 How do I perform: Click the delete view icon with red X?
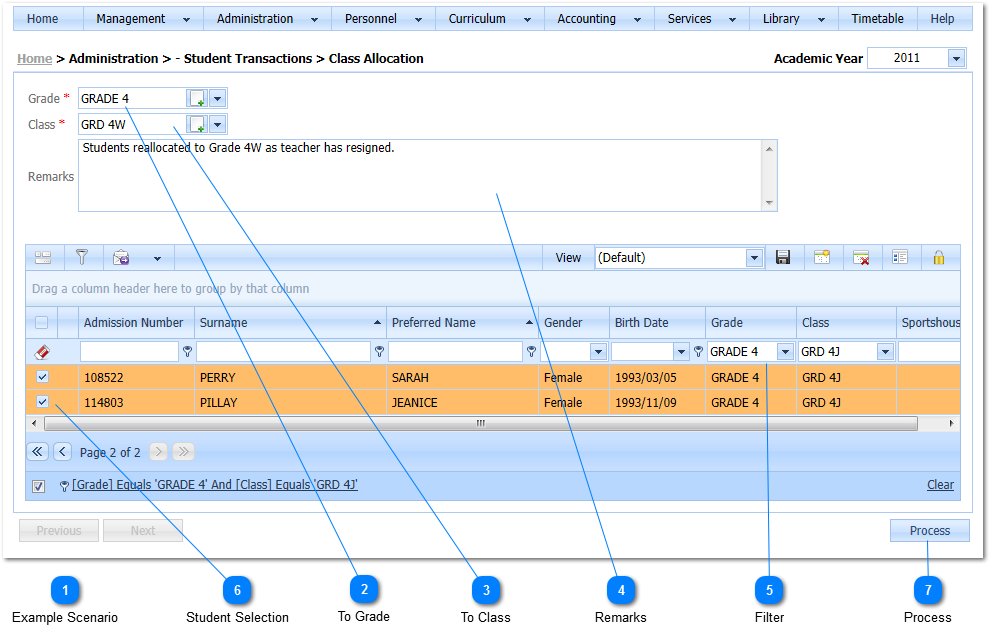click(x=860, y=258)
